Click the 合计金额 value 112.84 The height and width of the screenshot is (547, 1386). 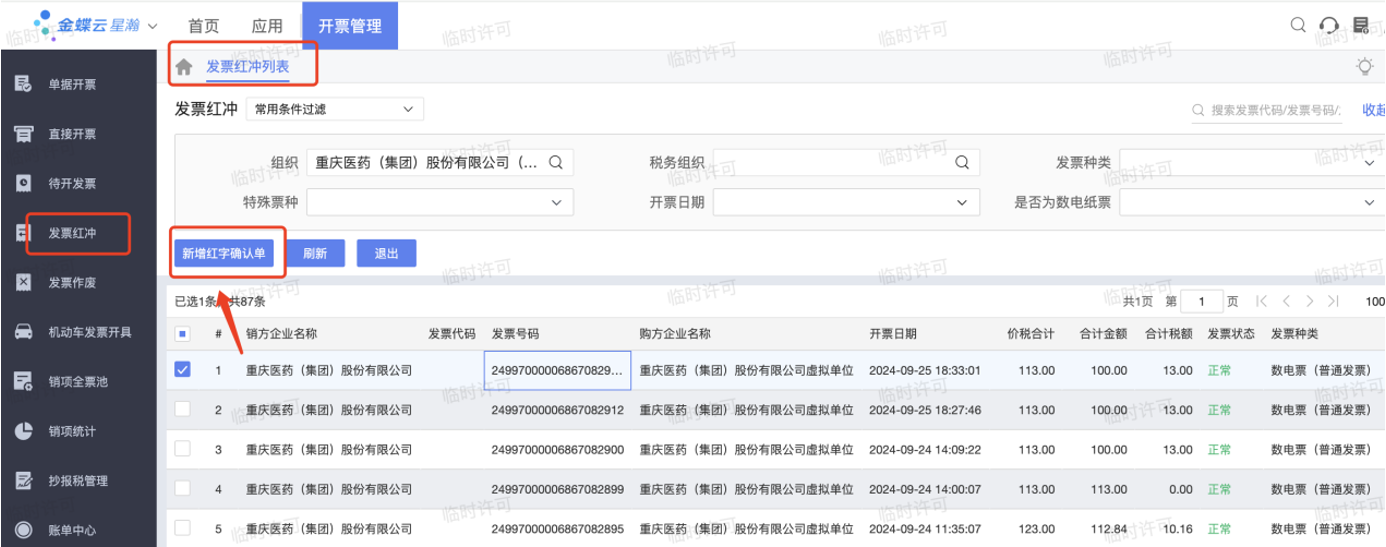(x=1108, y=528)
